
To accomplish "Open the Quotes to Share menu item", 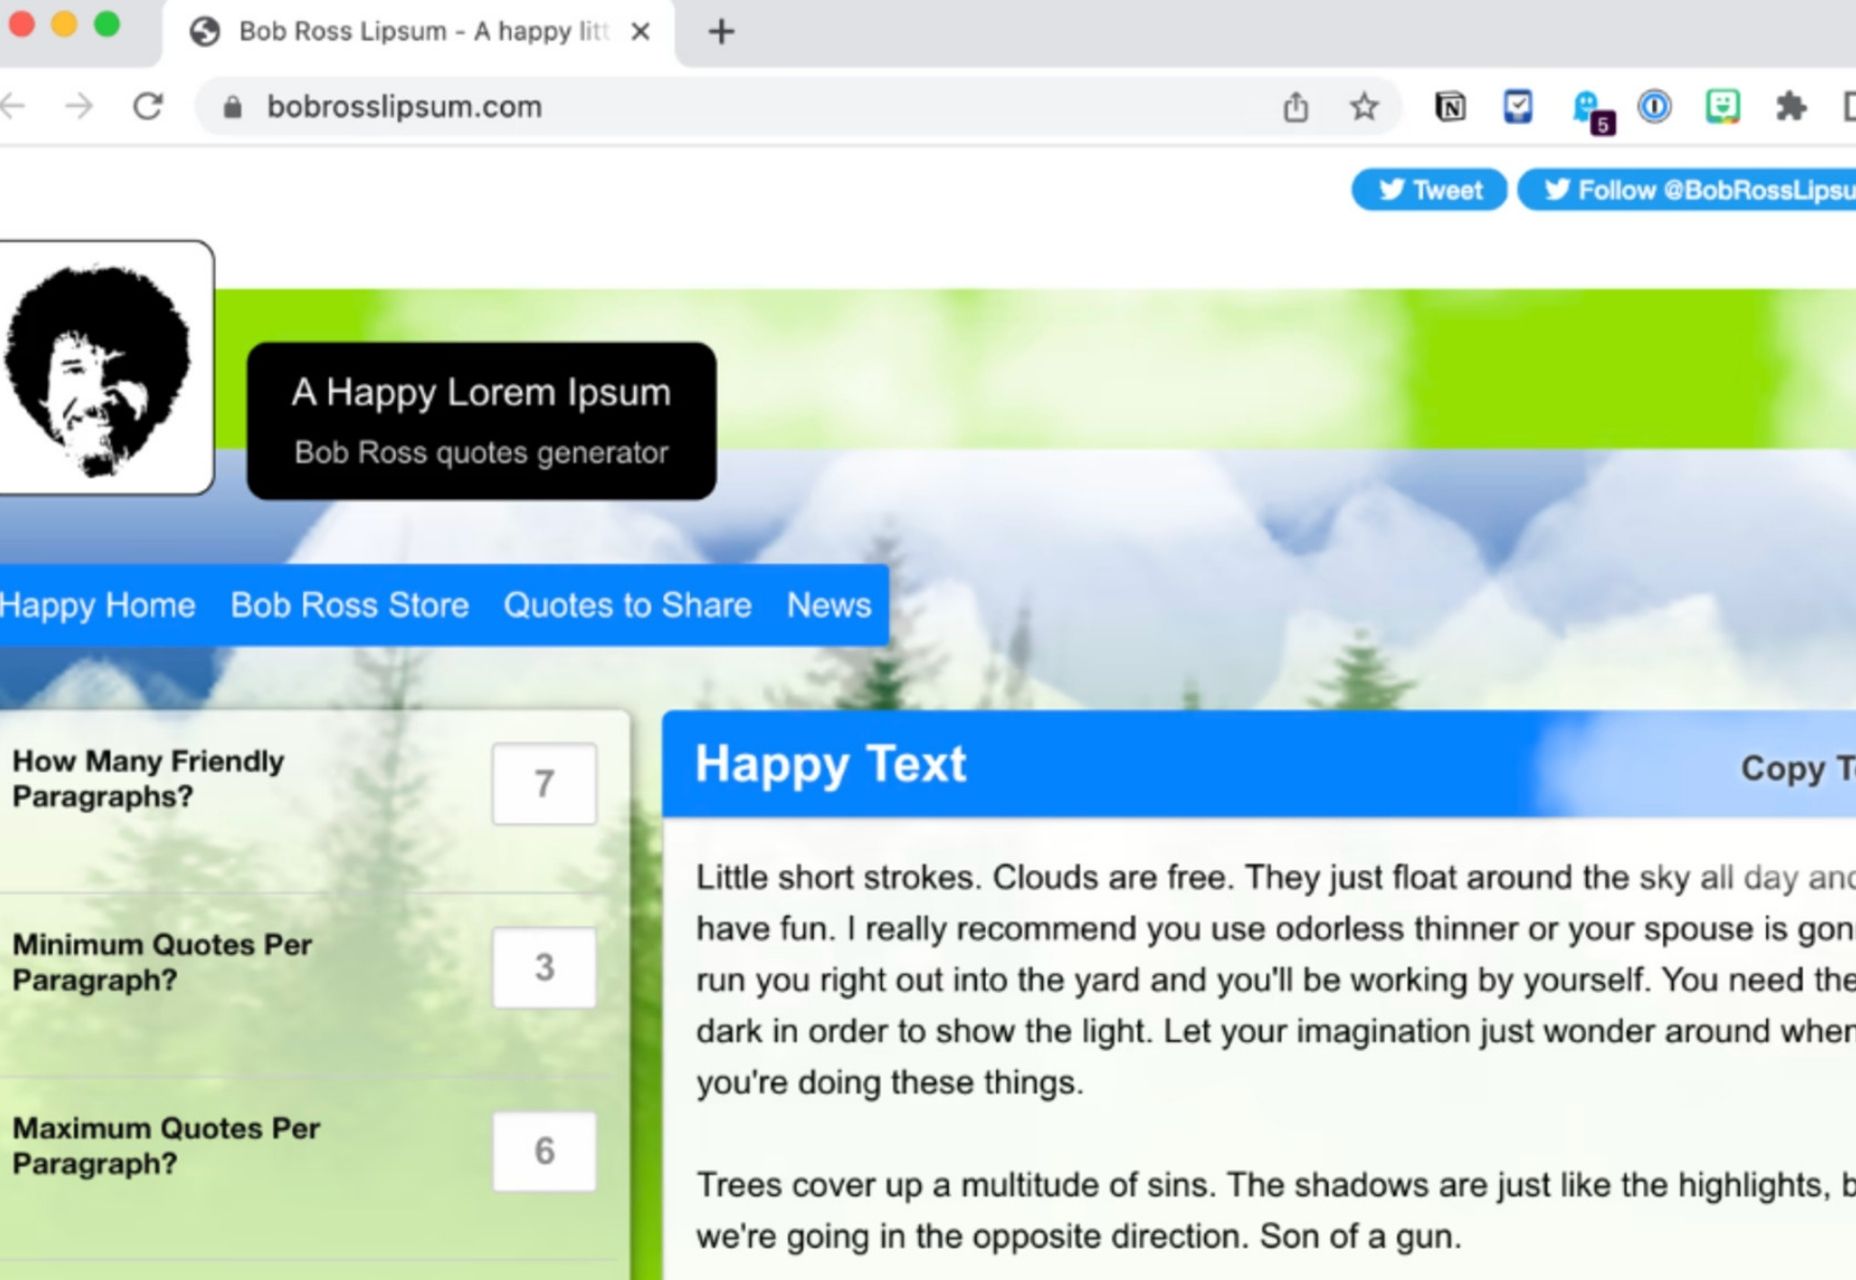I will [x=627, y=605].
